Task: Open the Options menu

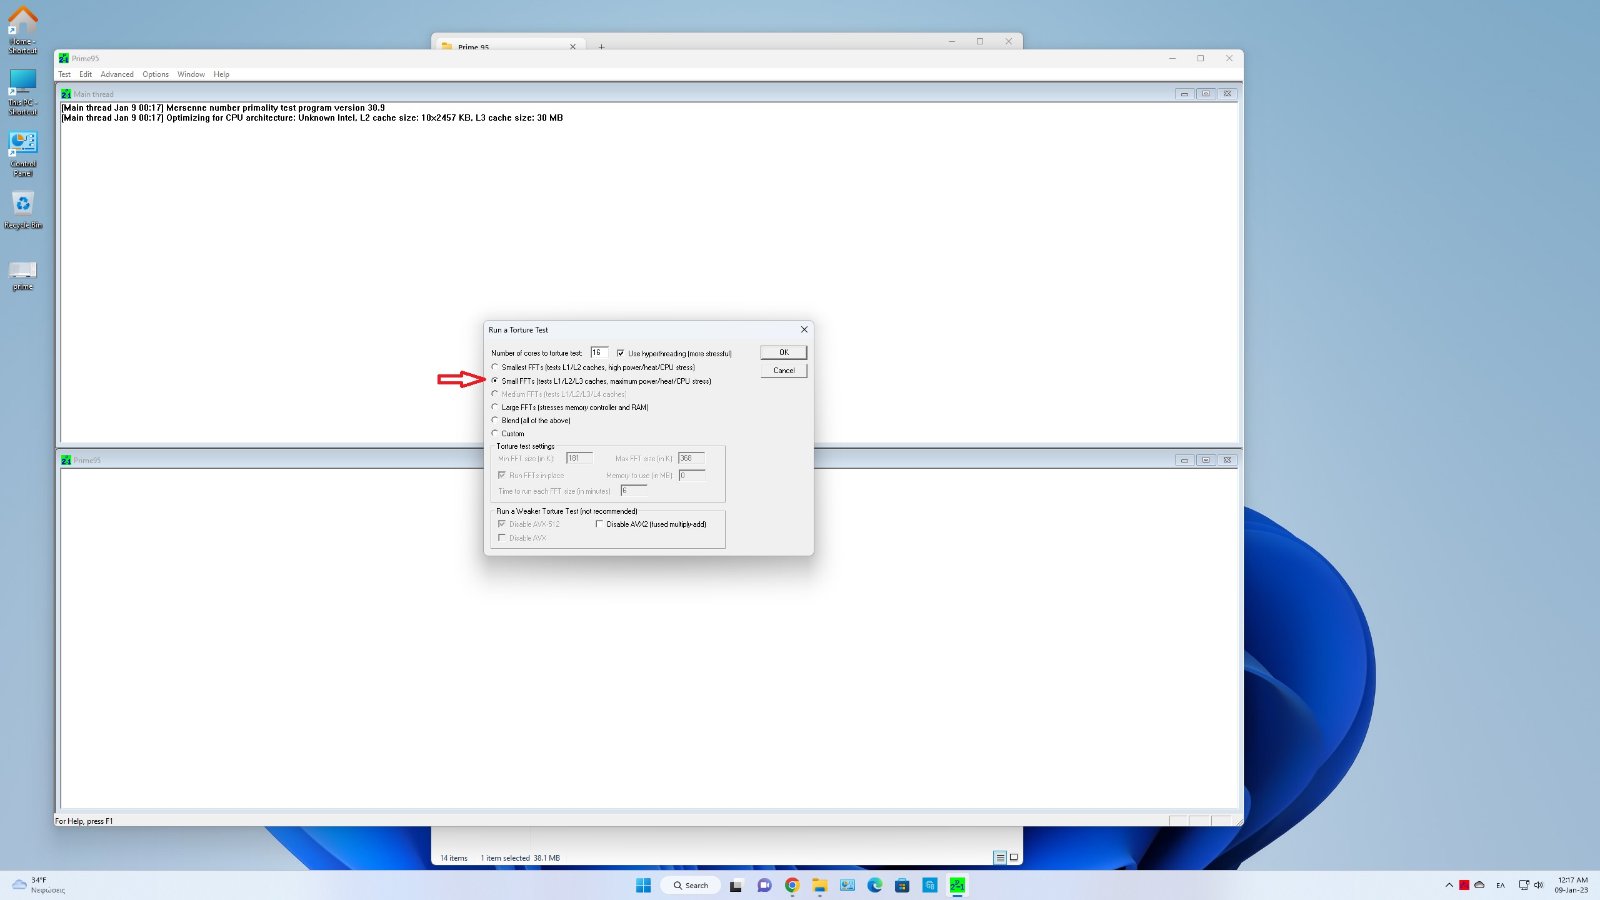Action: coord(156,74)
